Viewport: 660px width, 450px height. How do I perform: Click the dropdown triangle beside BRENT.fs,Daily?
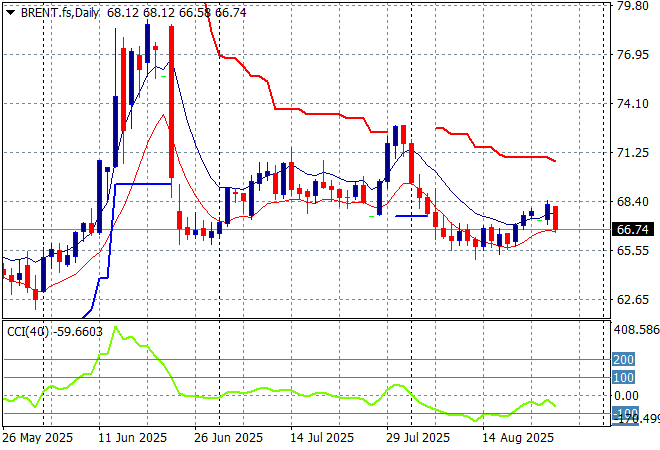click(10, 13)
